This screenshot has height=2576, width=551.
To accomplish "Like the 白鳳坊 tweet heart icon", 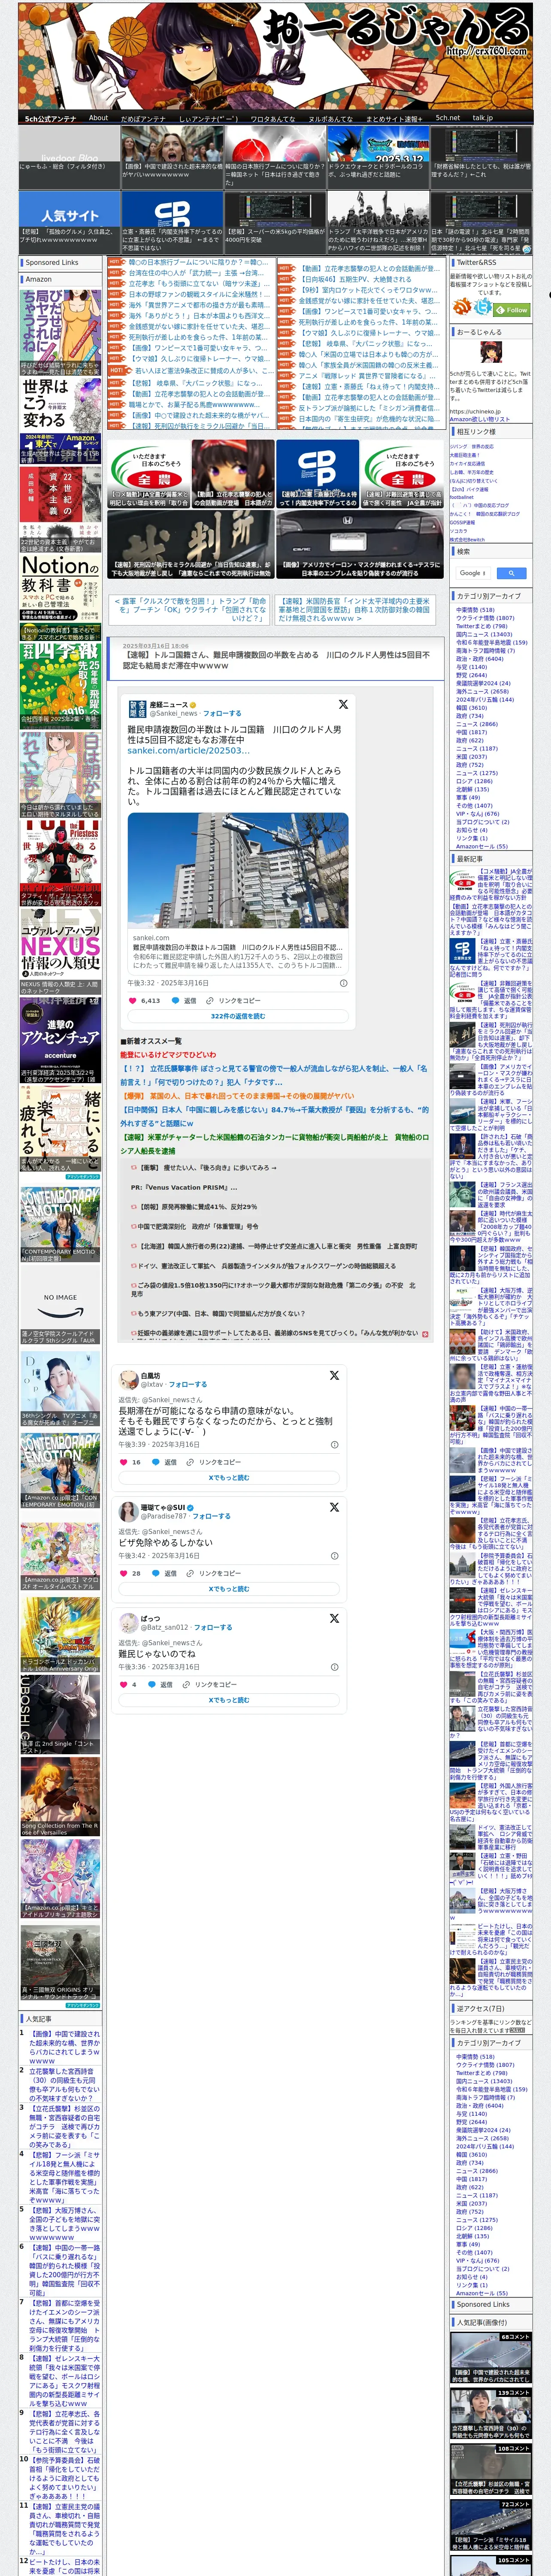I will pyautogui.click(x=123, y=1462).
